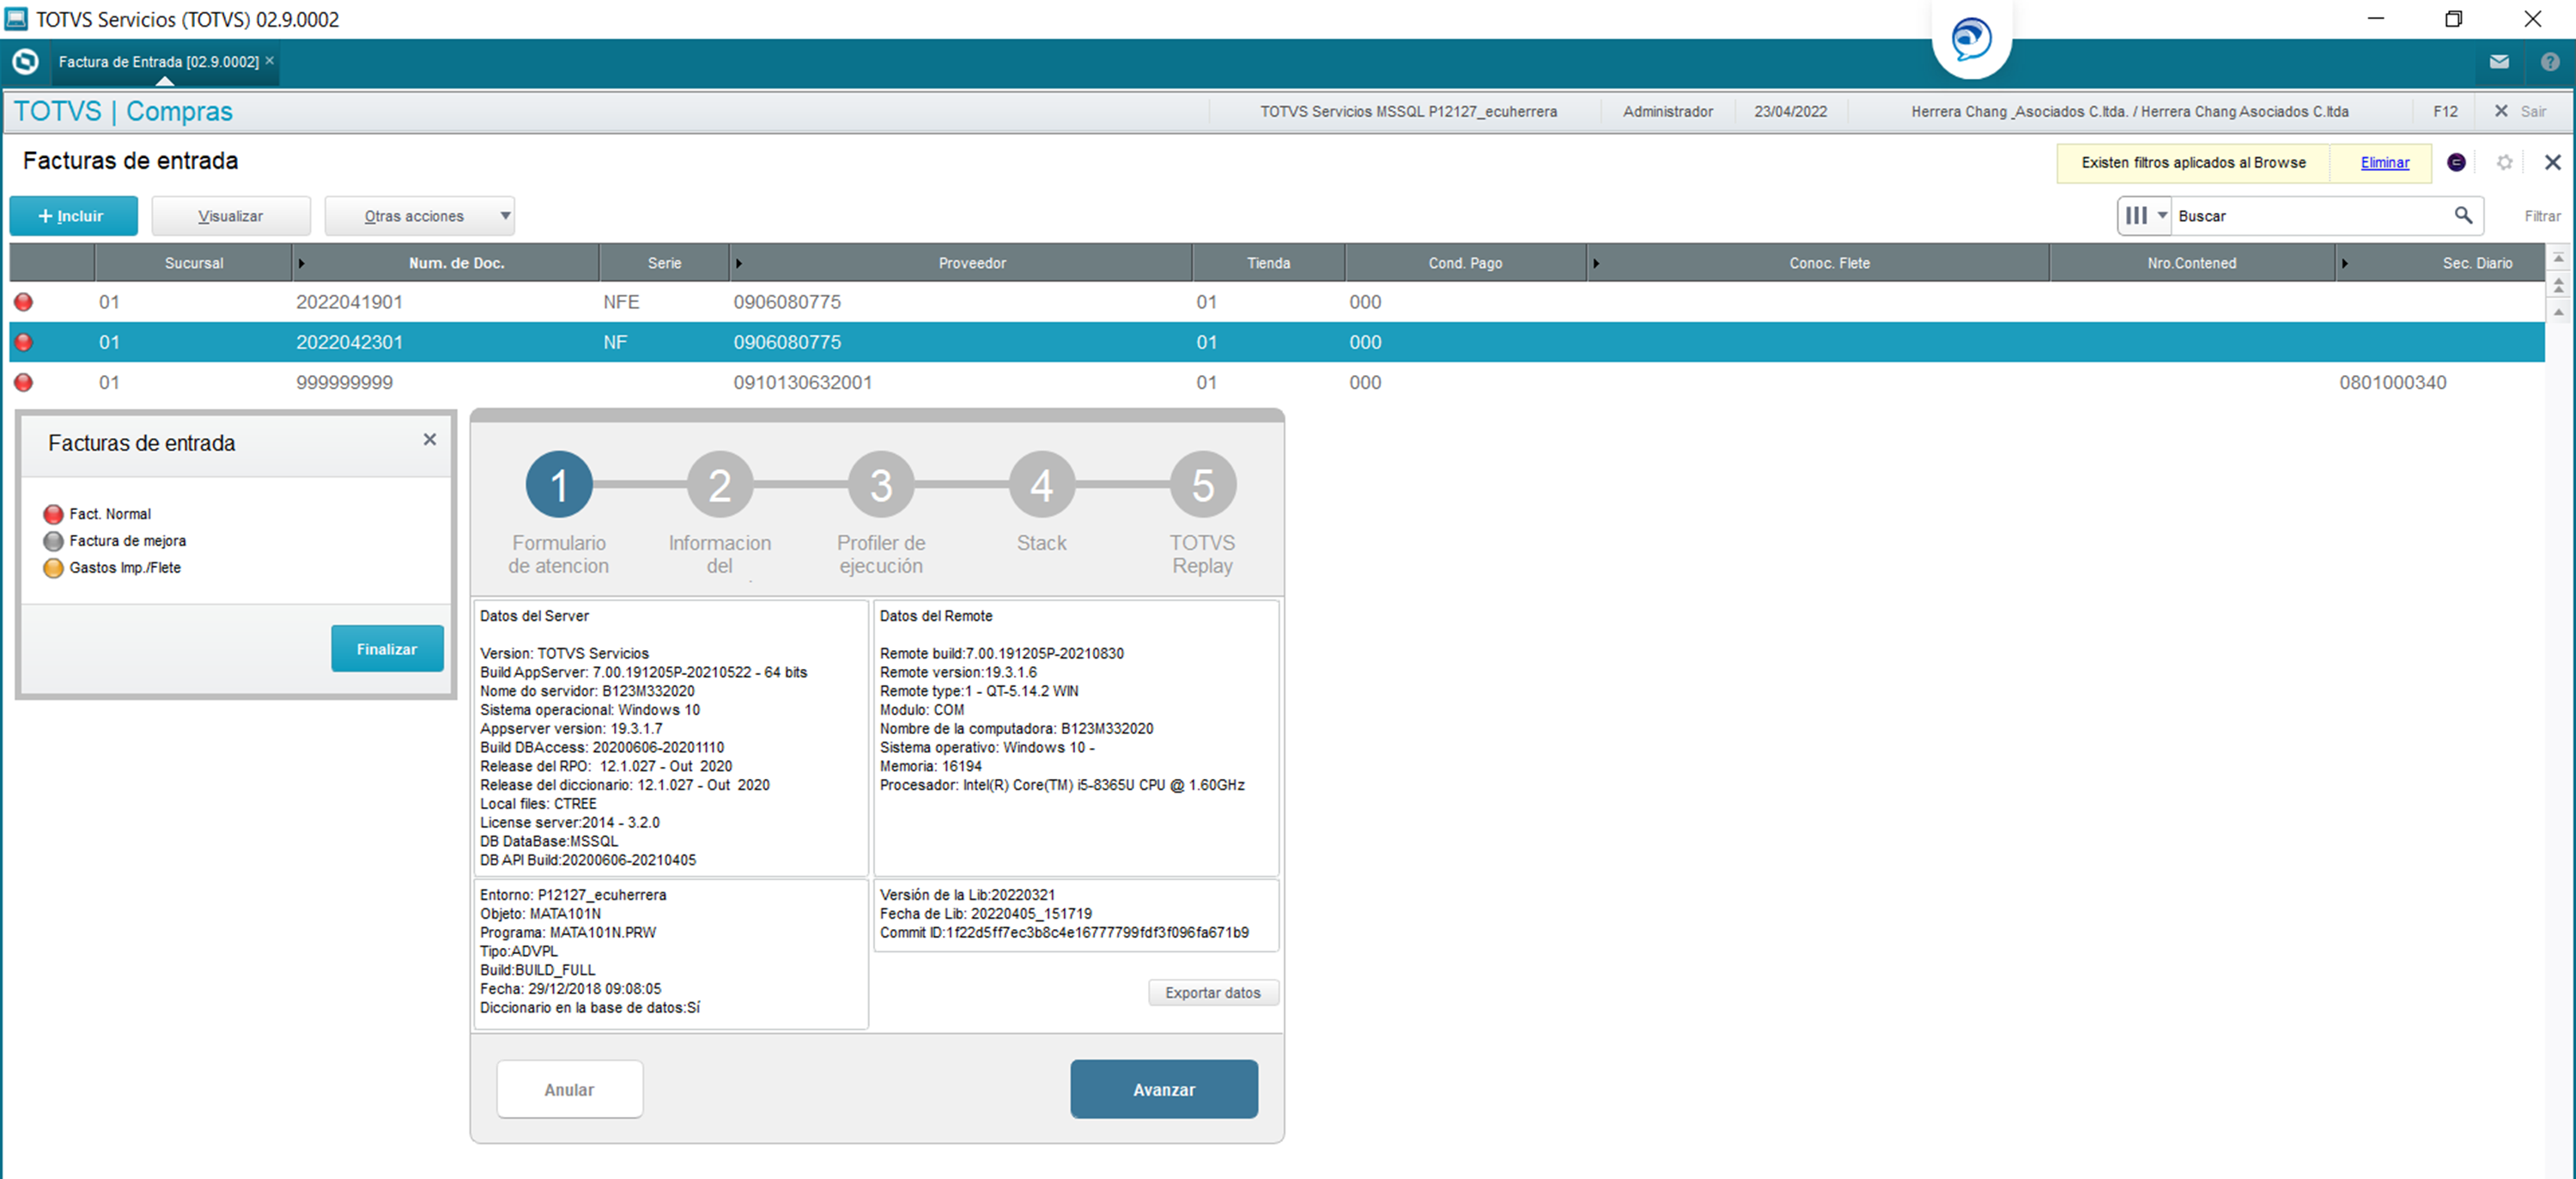The height and width of the screenshot is (1179, 2576).
Task: Close the Facturas de entrada browse
Action: [x=2552, y=163]
